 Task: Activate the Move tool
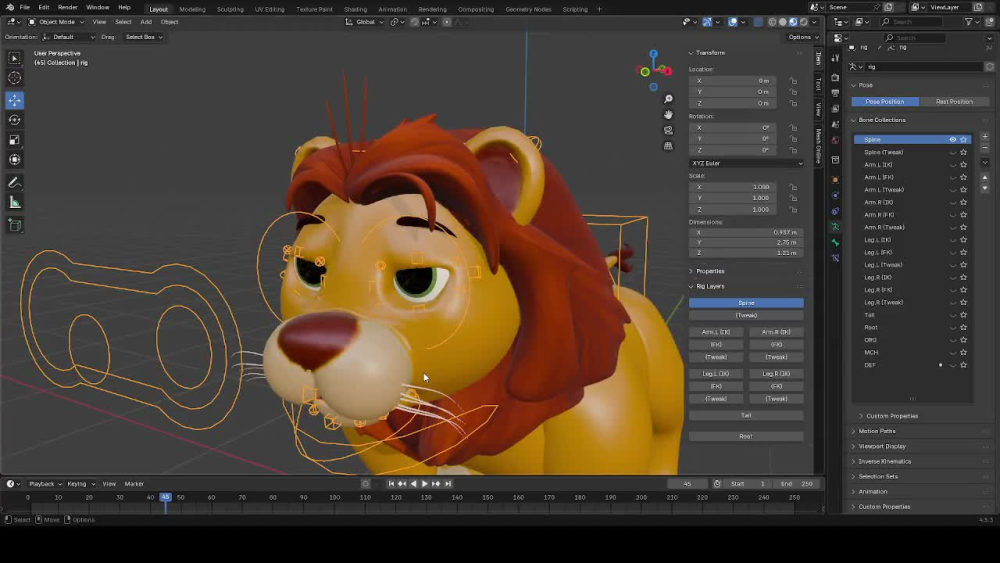click(14, 100)
